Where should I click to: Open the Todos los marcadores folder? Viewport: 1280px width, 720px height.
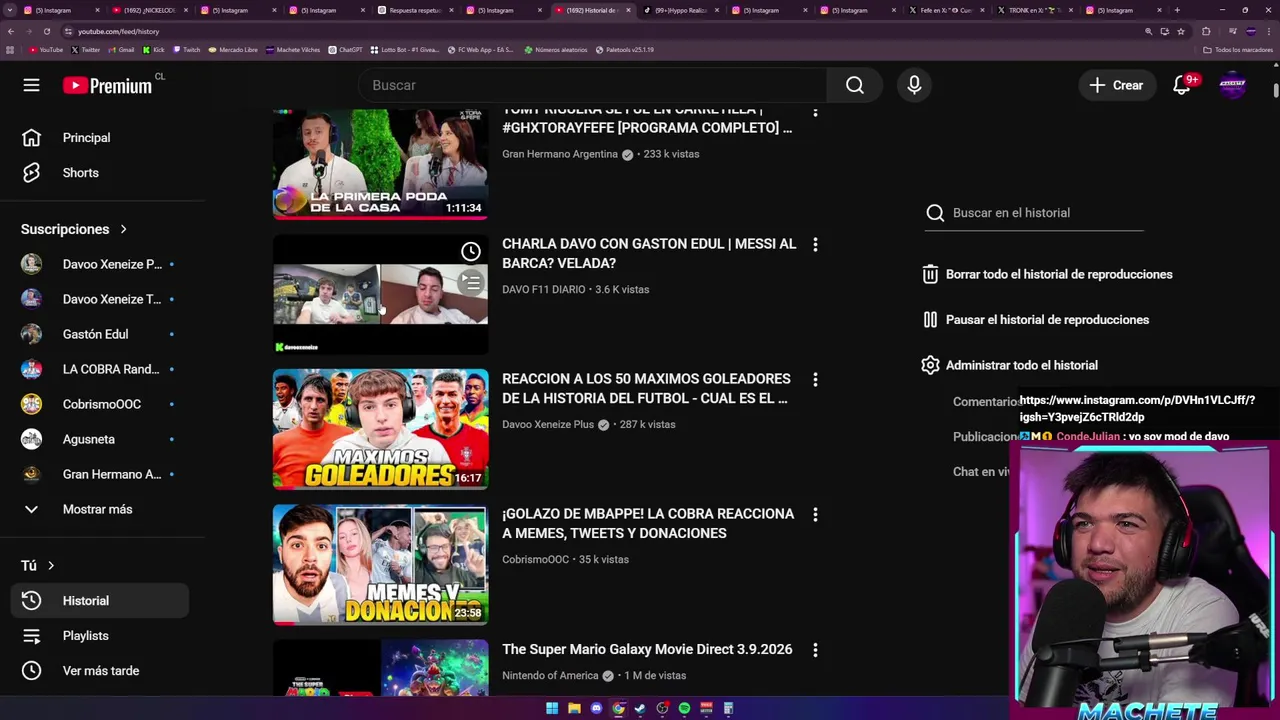tap(1238, 49)
